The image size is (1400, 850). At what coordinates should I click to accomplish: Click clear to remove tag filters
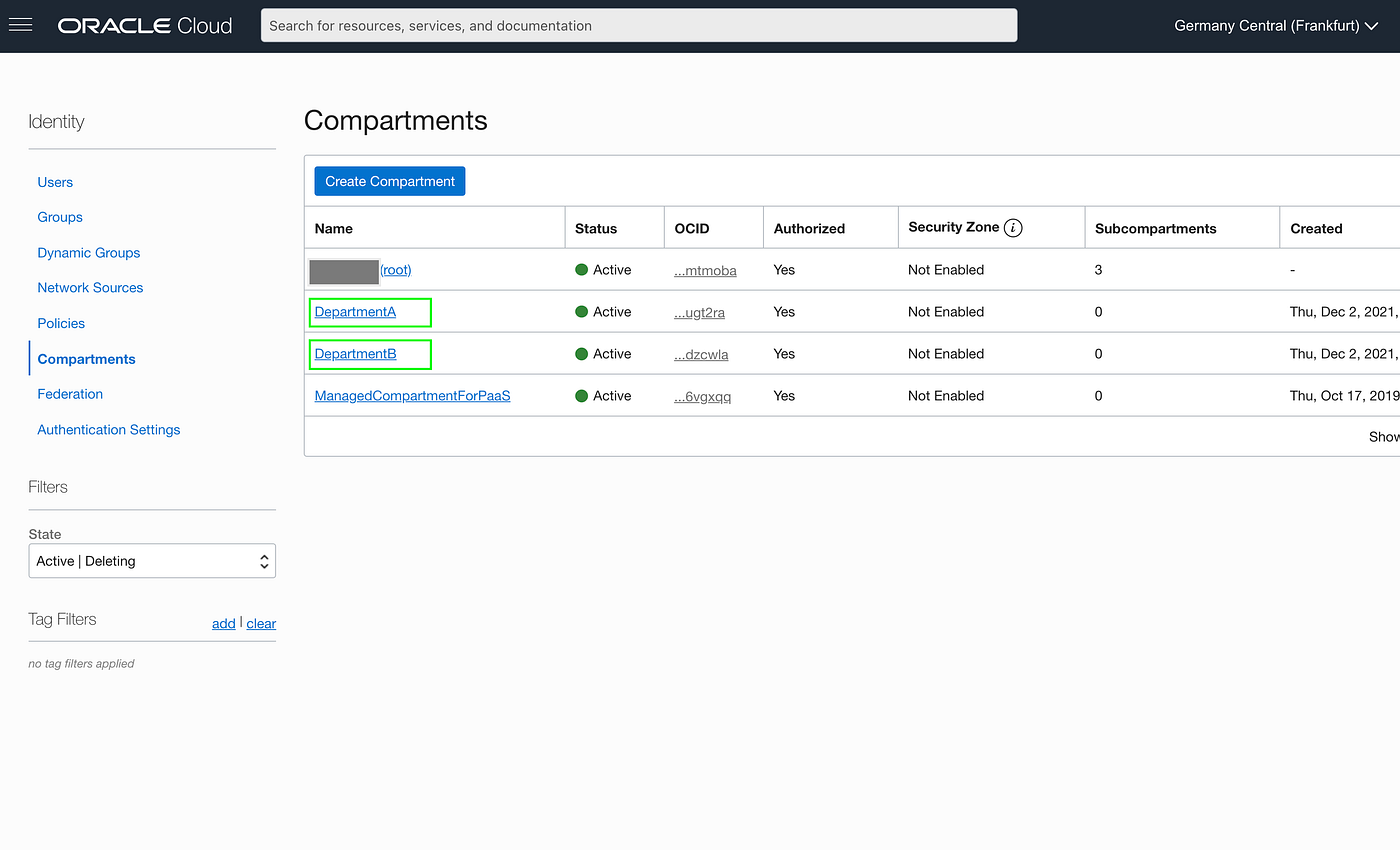click(261, 623)
